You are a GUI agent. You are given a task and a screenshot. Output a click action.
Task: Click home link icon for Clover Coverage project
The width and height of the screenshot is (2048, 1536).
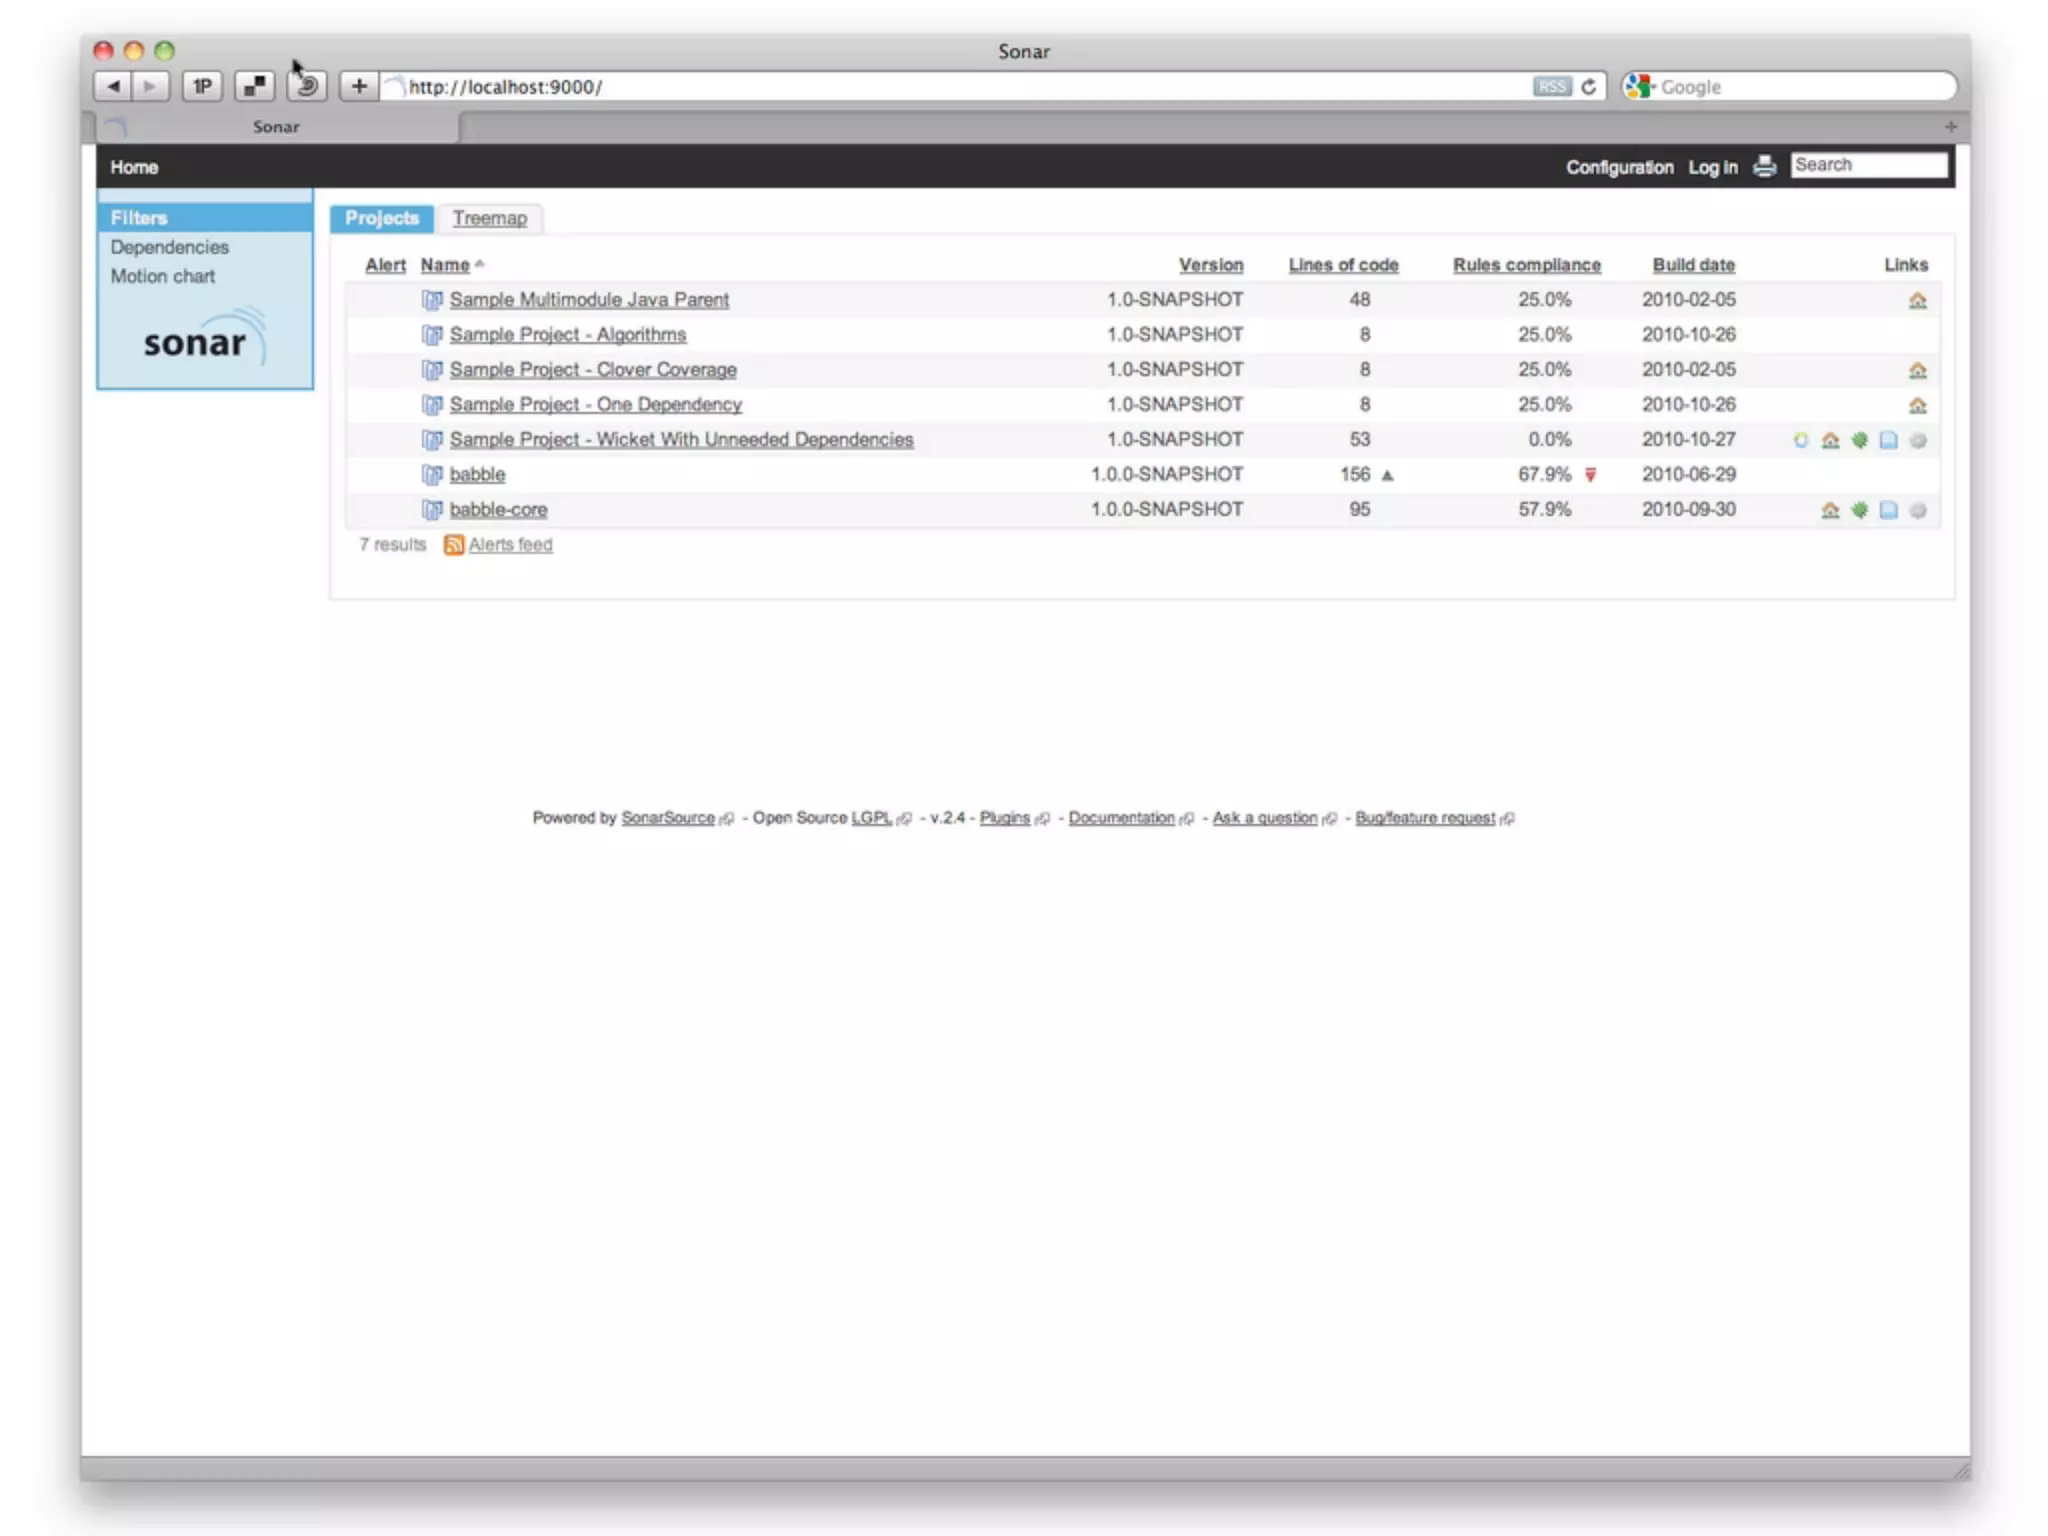click(1917, 370)
